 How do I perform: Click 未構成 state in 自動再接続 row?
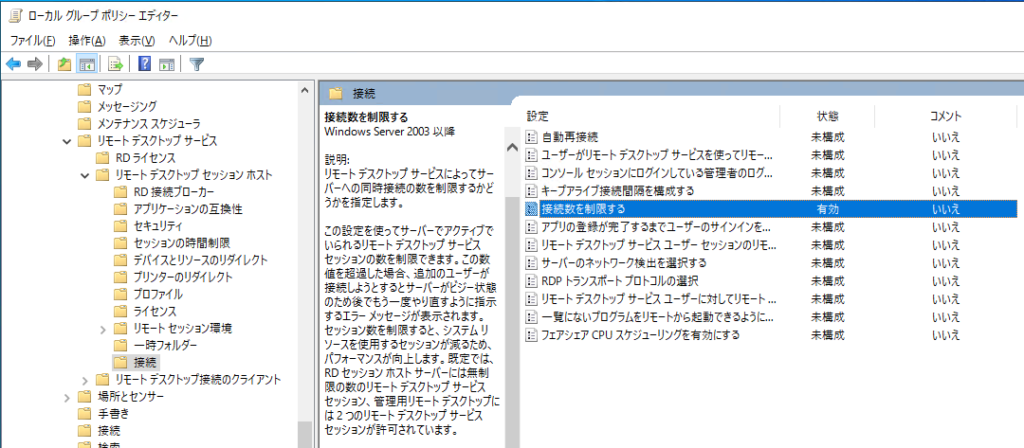coord(827,137)
